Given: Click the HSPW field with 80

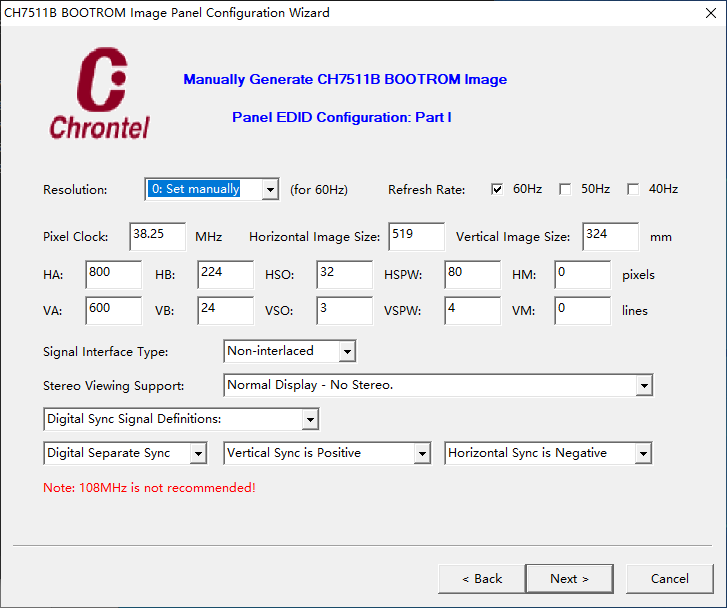Looking at the screenshot, I should click(x=472, y=275).
